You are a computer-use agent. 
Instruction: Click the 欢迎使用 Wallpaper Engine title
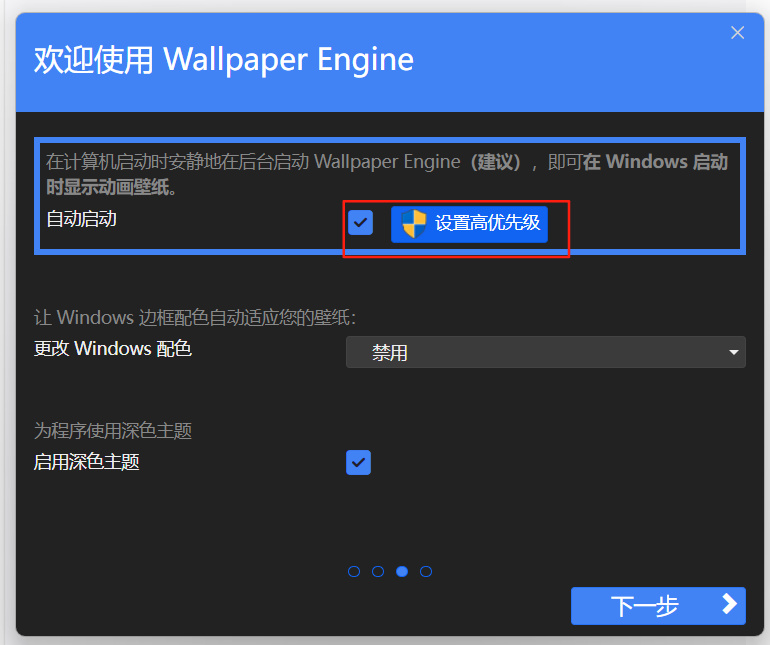(224, 60)
